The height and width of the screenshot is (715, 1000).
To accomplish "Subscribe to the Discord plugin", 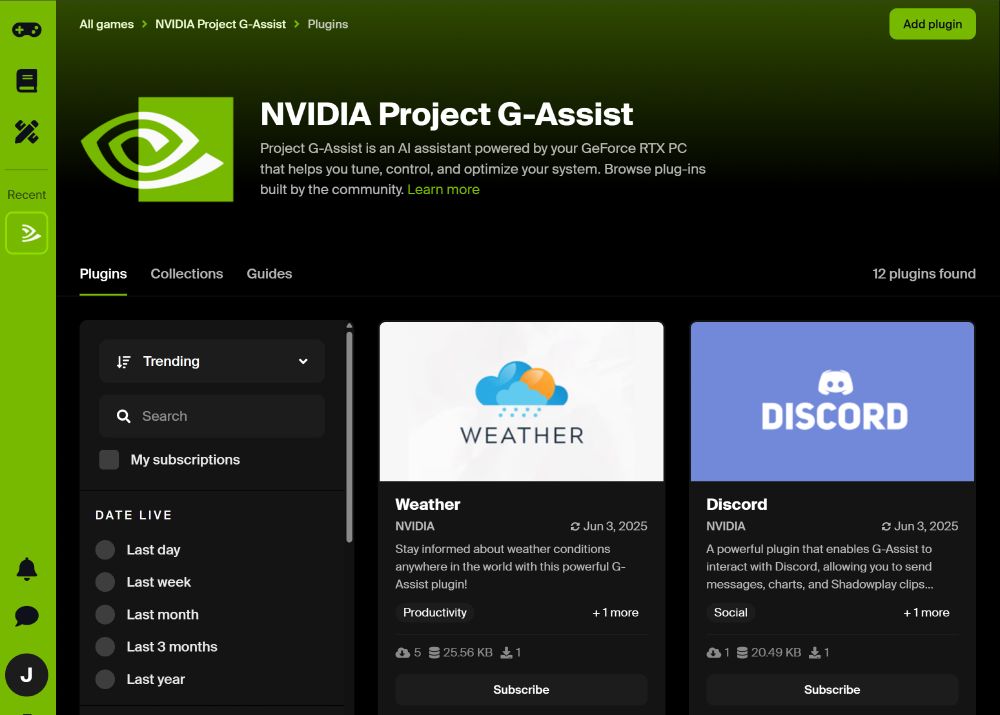I will click(x=832, y=689).
